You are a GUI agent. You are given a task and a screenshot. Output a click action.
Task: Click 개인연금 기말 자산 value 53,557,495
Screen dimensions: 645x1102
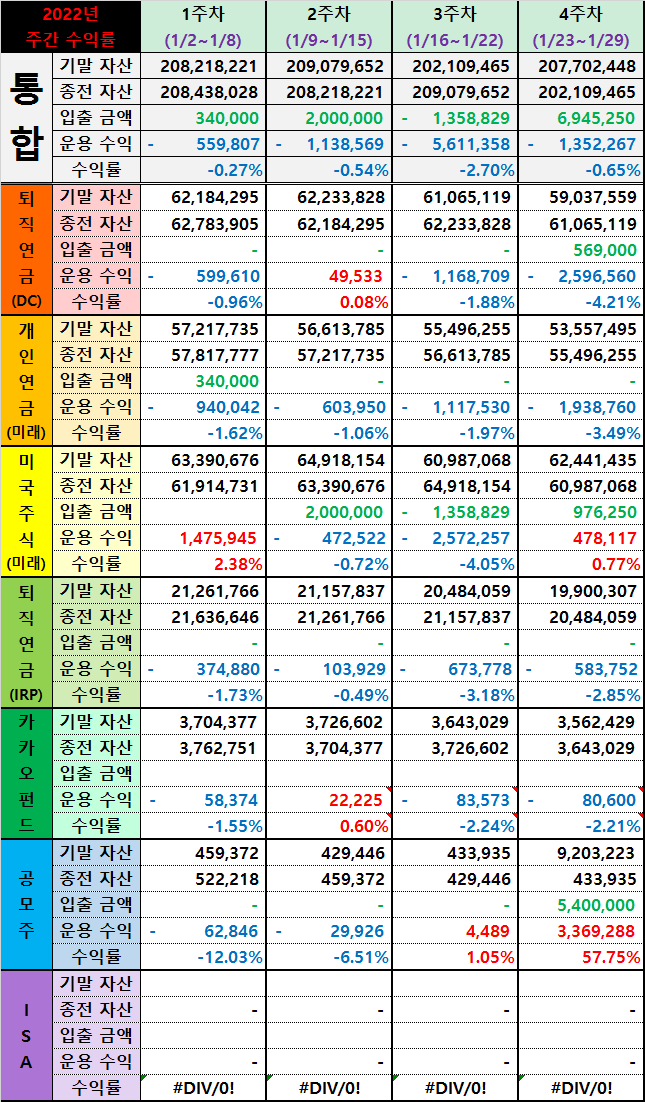pyautogui.click(x=581, y=329)
